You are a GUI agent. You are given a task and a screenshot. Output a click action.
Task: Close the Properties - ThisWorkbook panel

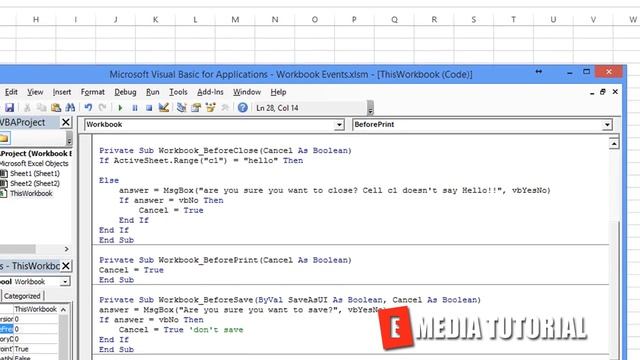coord(66,266)
